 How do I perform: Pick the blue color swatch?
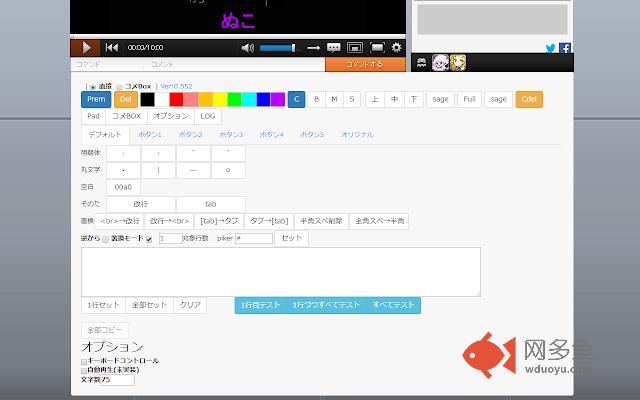click(x=263, y=100)
